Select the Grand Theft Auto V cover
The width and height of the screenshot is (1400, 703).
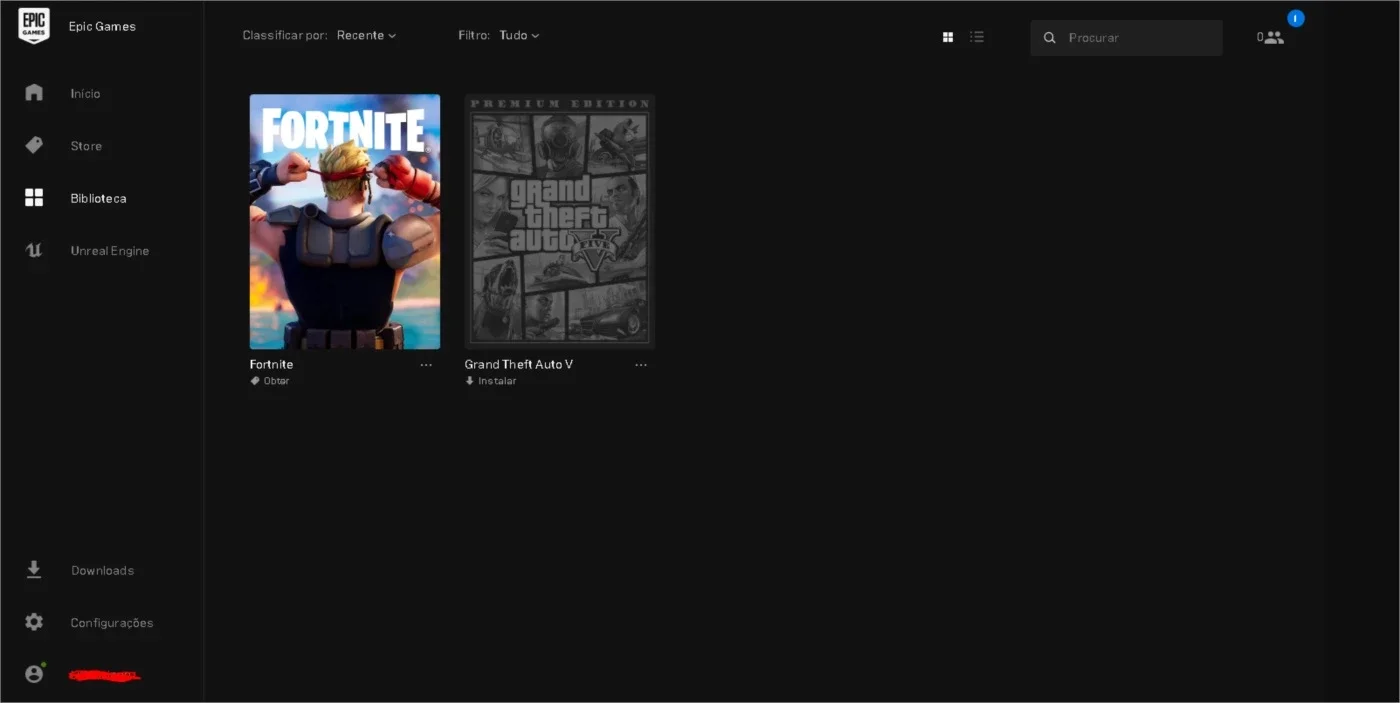560,221
